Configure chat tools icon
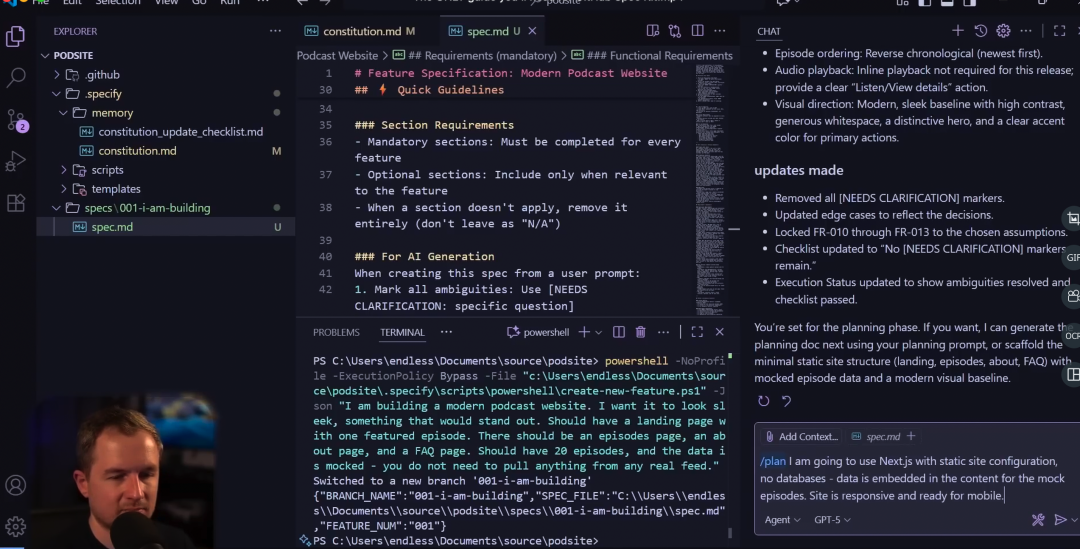The height and width of the screenshot is (549, 1080). tap(1038, 520)
